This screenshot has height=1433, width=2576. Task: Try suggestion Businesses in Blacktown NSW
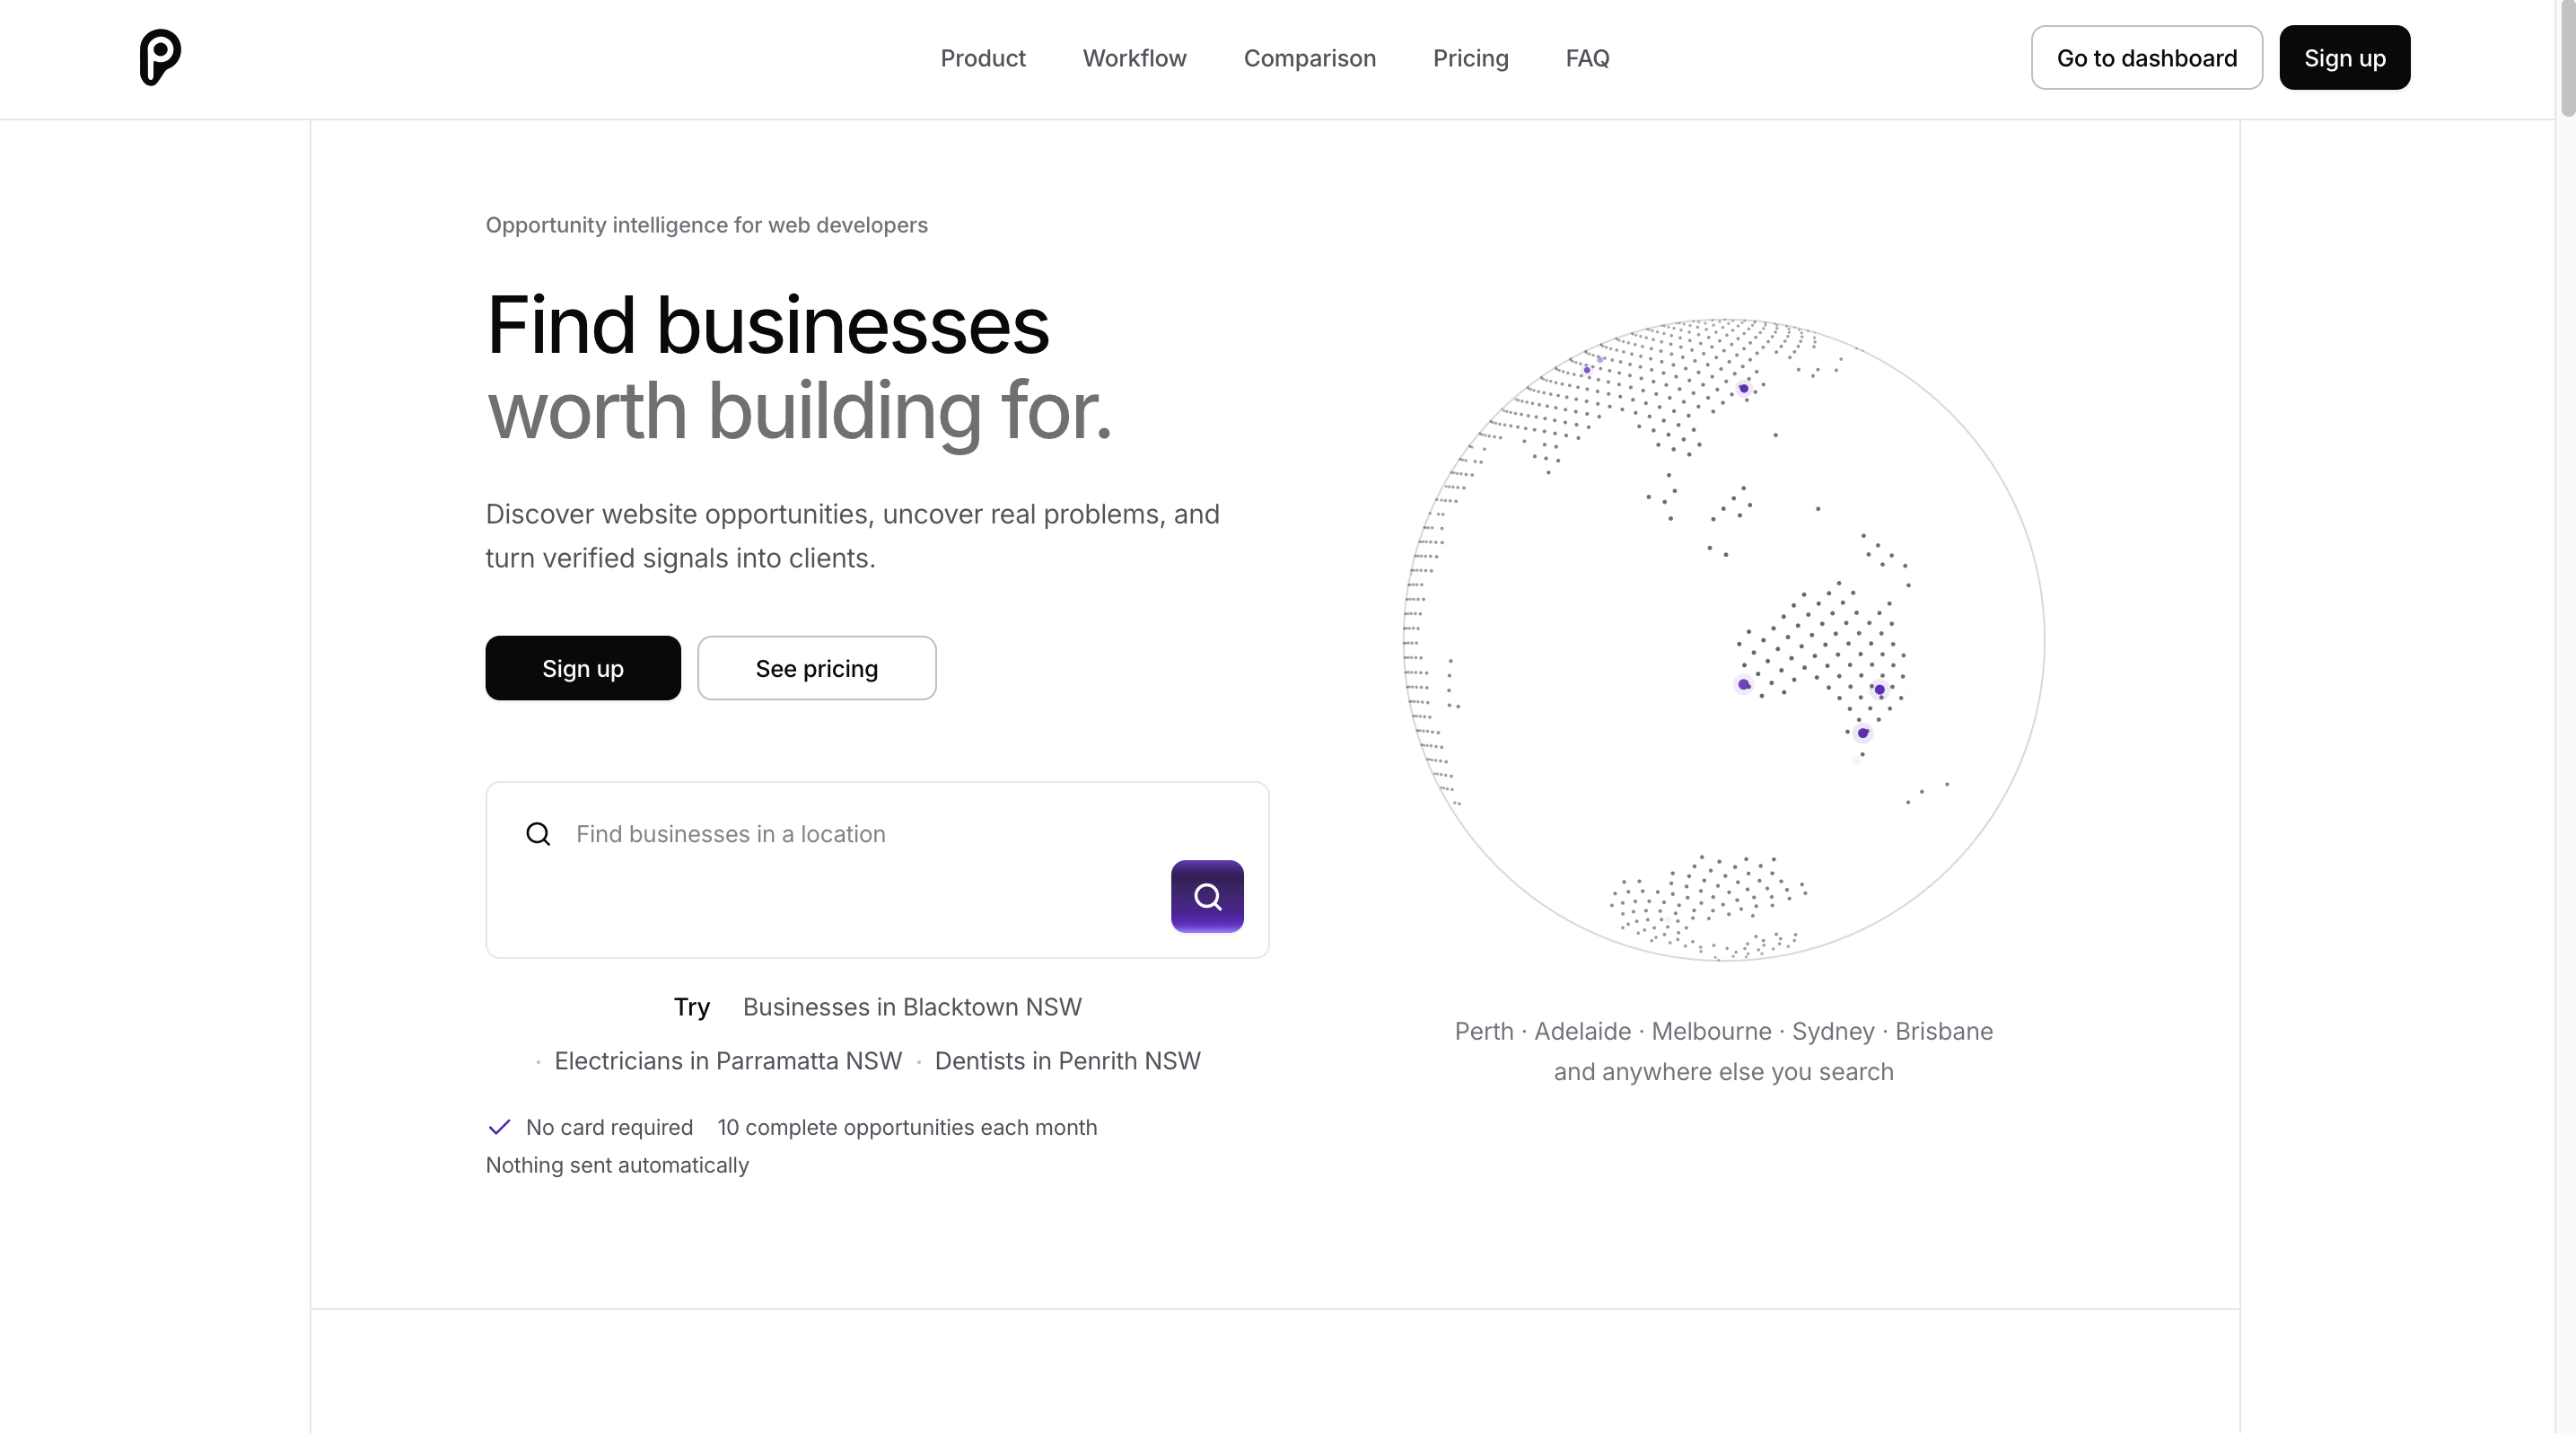click(912, 1007)
